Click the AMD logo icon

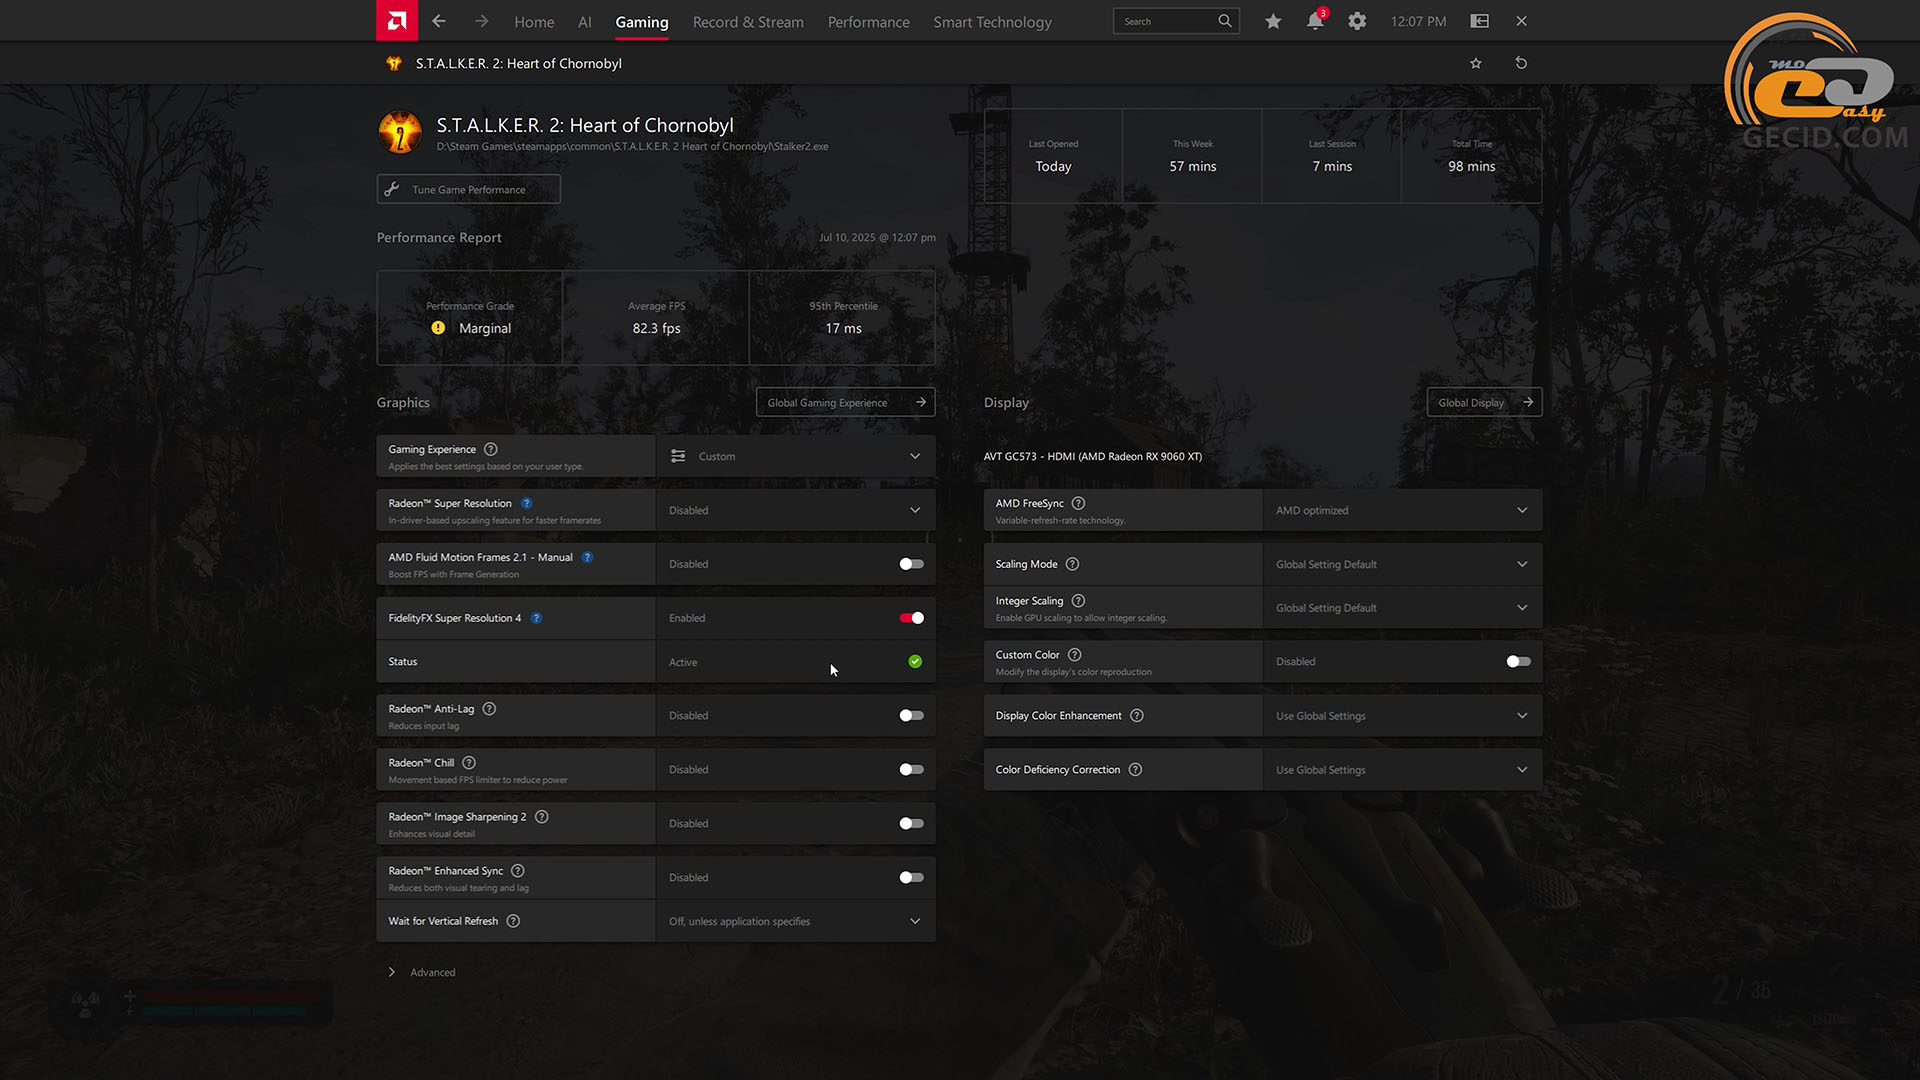coord(397,21)
